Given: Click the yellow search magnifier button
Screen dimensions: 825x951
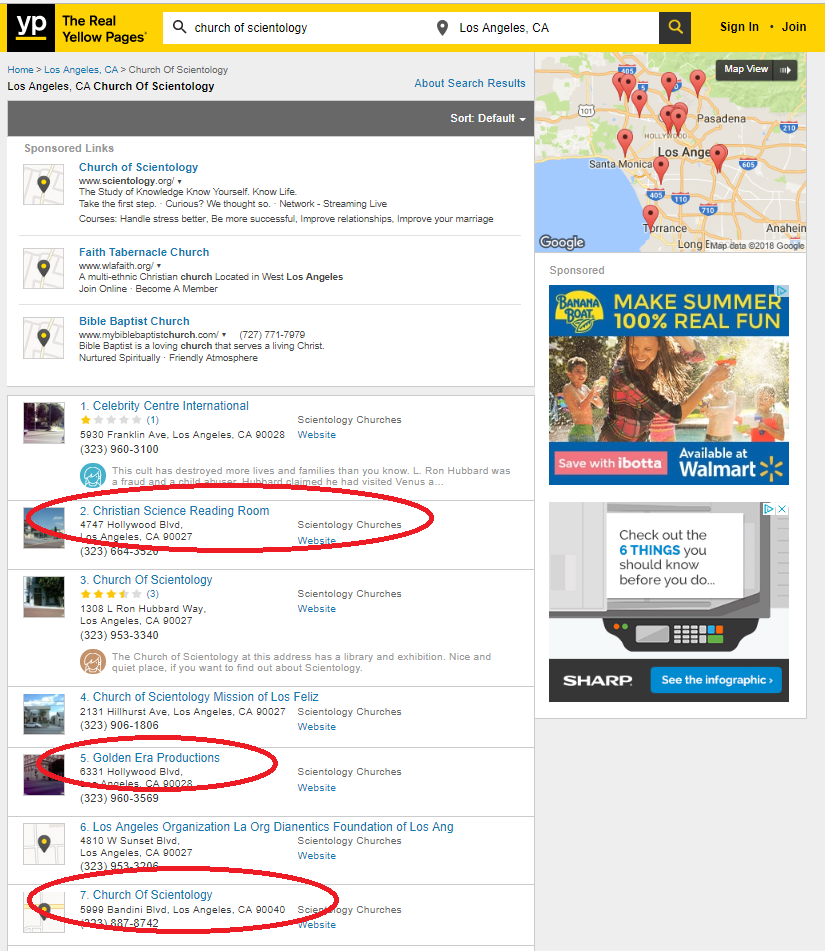Looking at the screenshot, I should point(675,27).
